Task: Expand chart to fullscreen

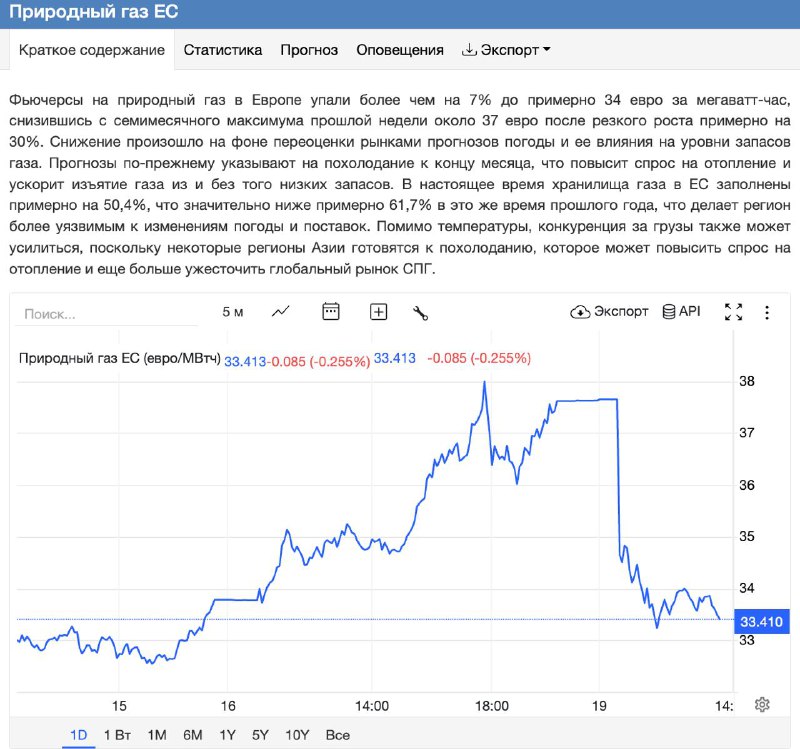Action: click(733, 312)
